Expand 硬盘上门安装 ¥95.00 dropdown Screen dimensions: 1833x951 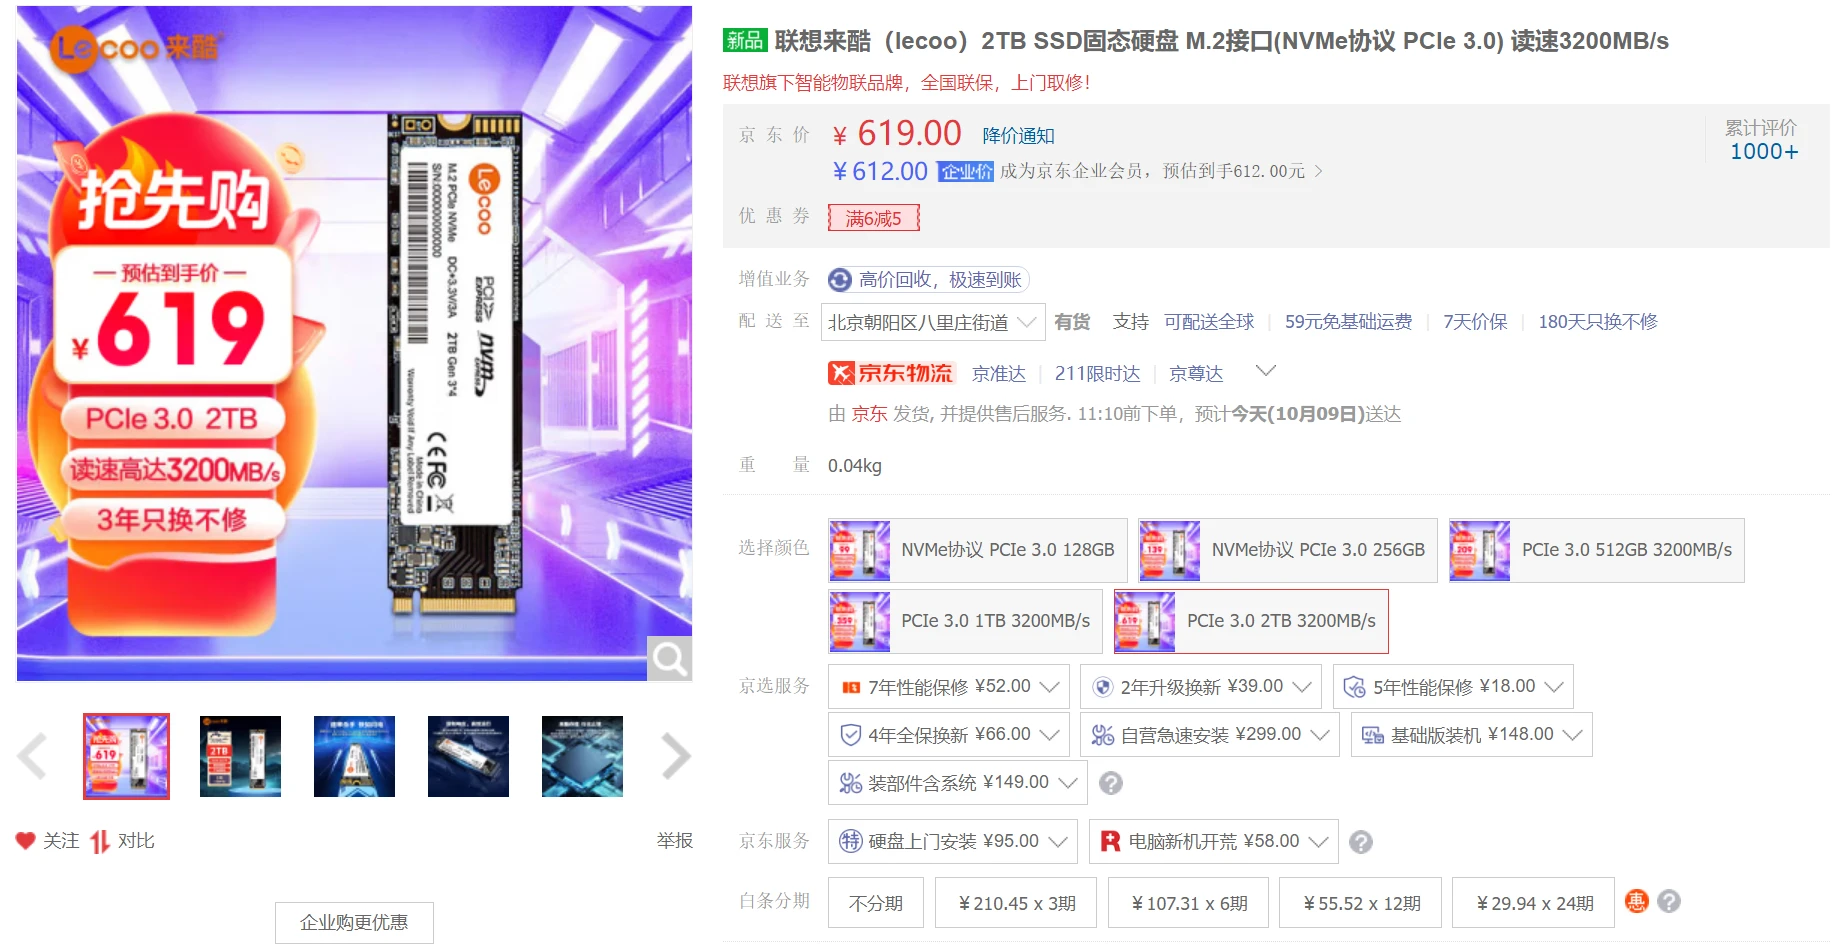click(952, 842)
